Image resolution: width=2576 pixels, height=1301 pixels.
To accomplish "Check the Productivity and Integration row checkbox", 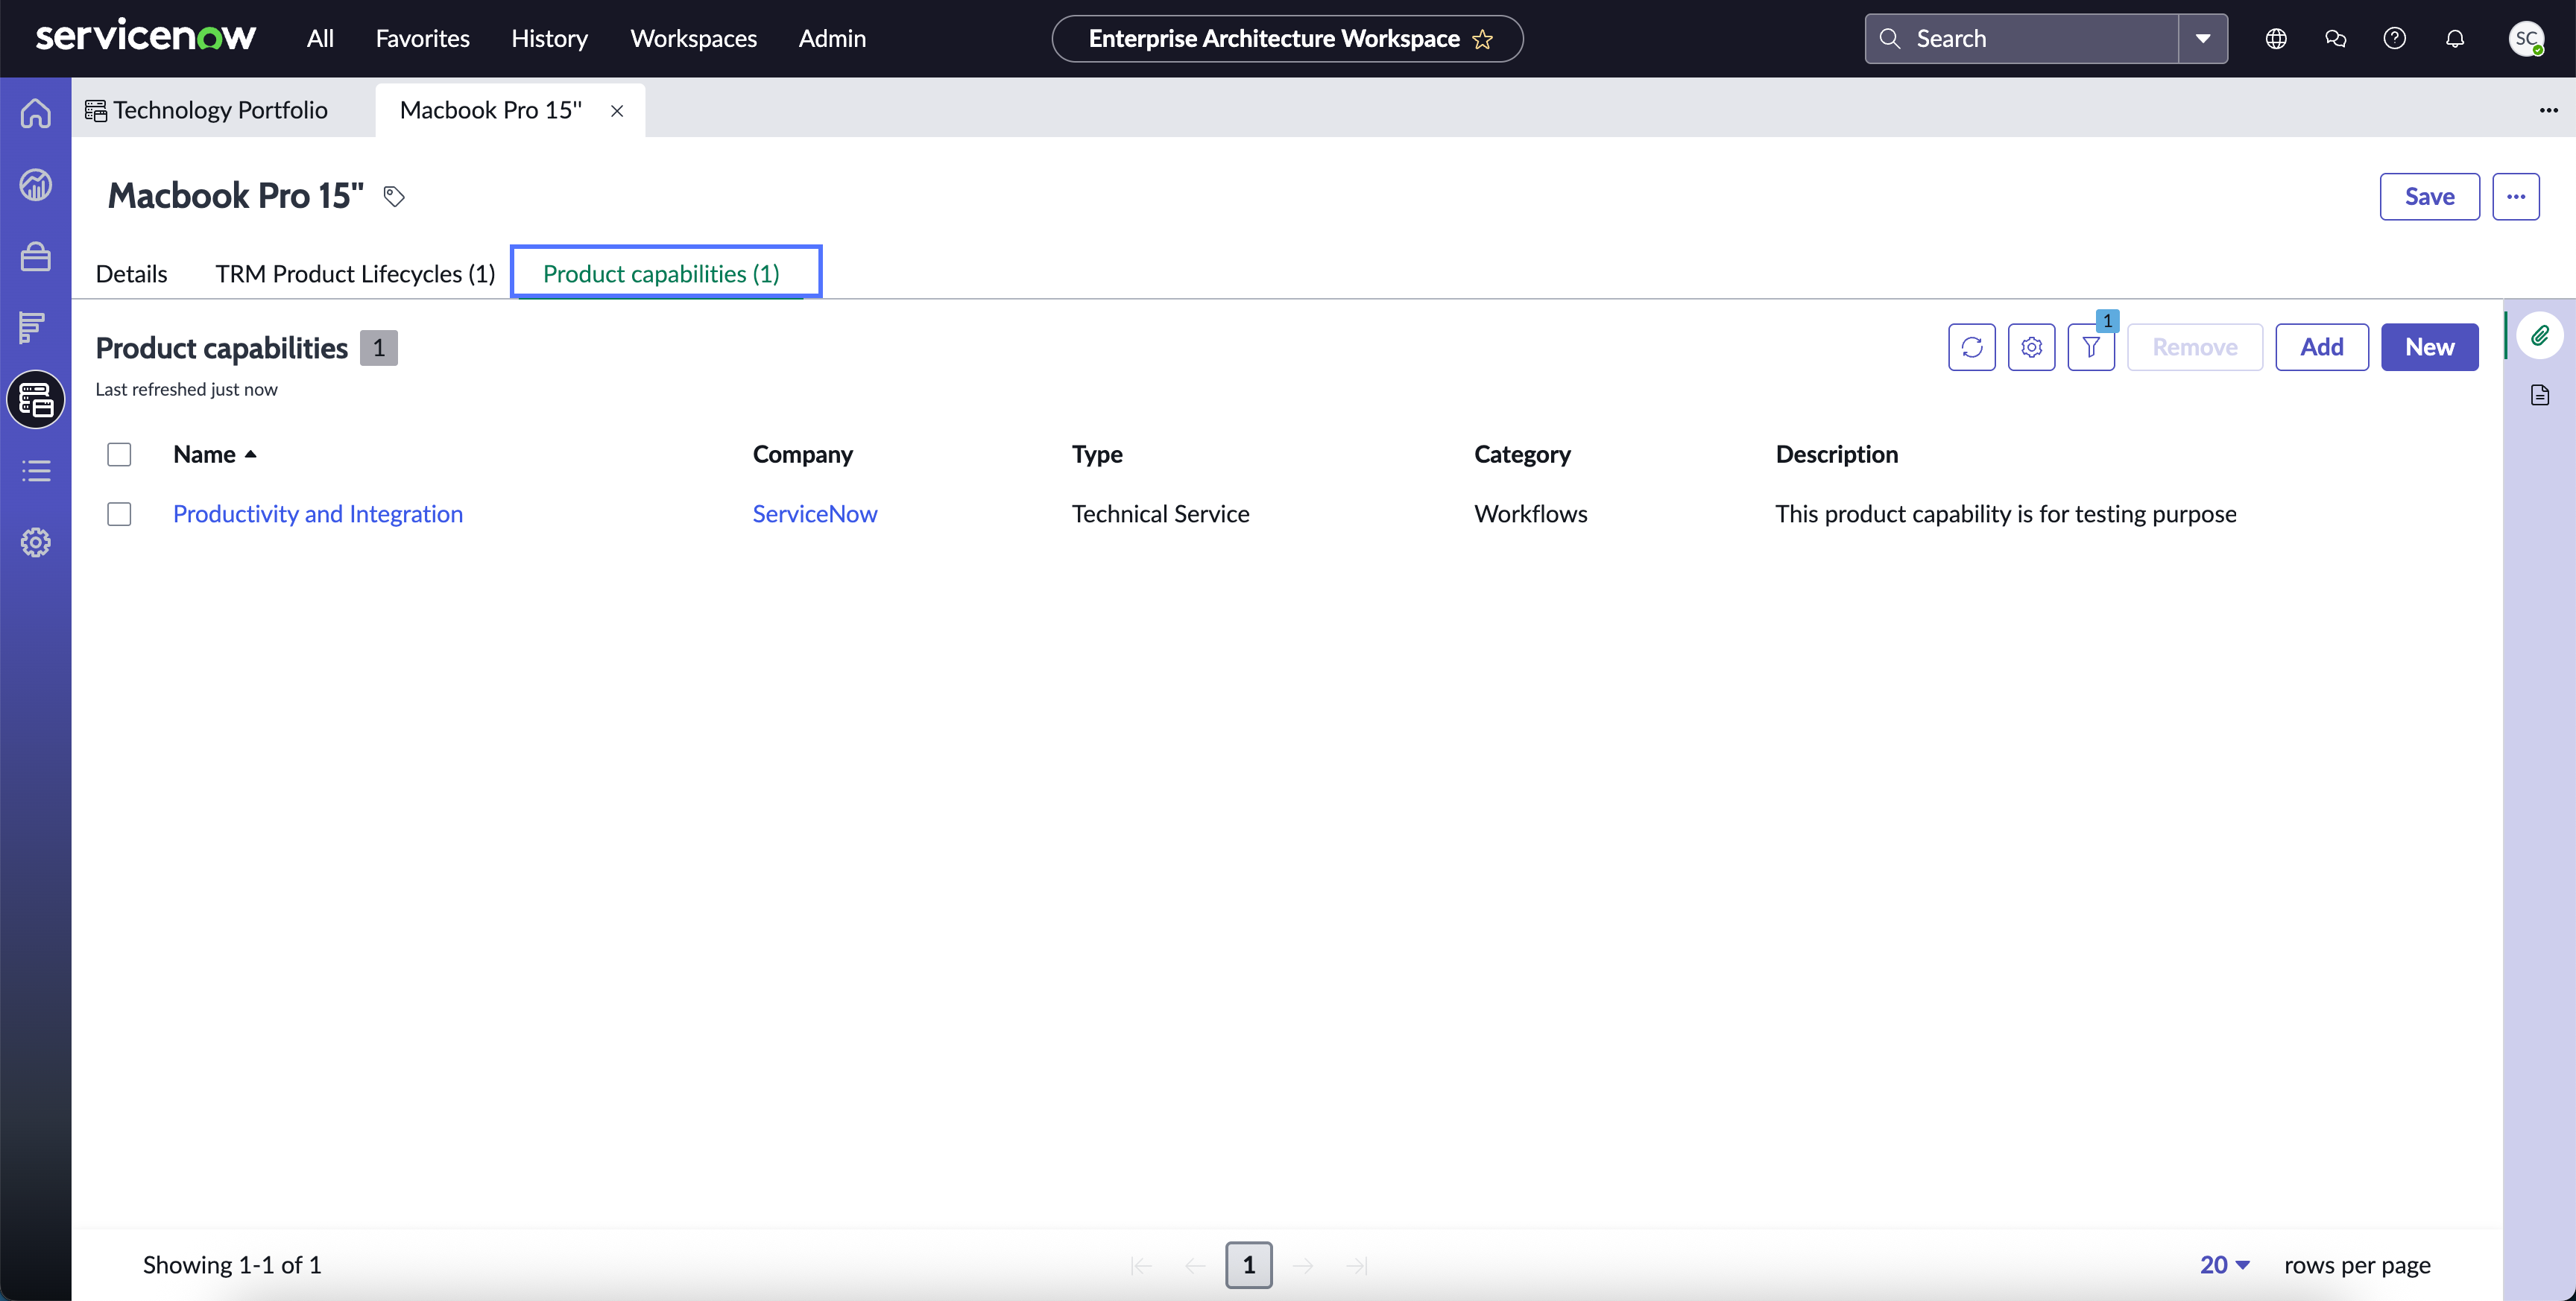I will click(119, 514).
